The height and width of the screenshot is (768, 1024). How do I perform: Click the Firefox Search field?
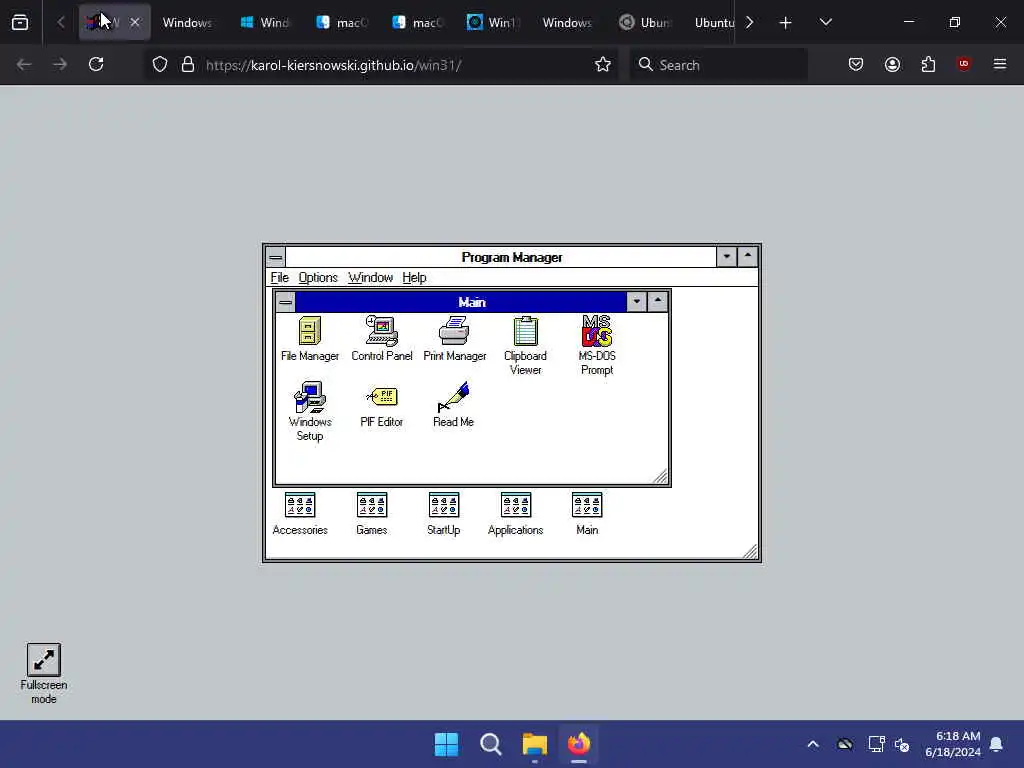pos(718,65)
